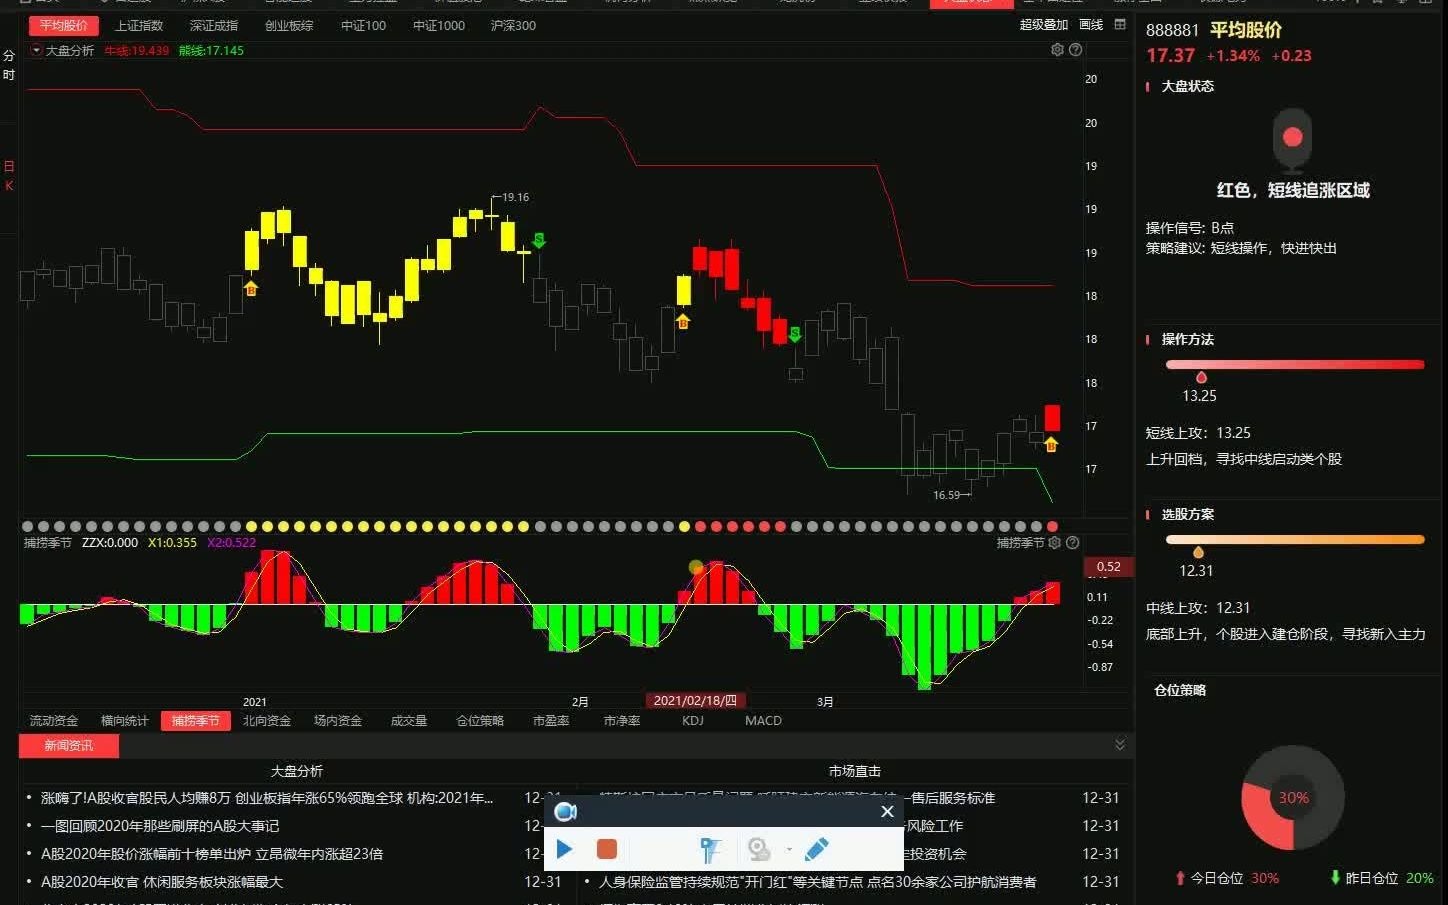Click the 13.25 short-term marker drop
Viewport: 1448px width, 905px height.
point(1201,377)
